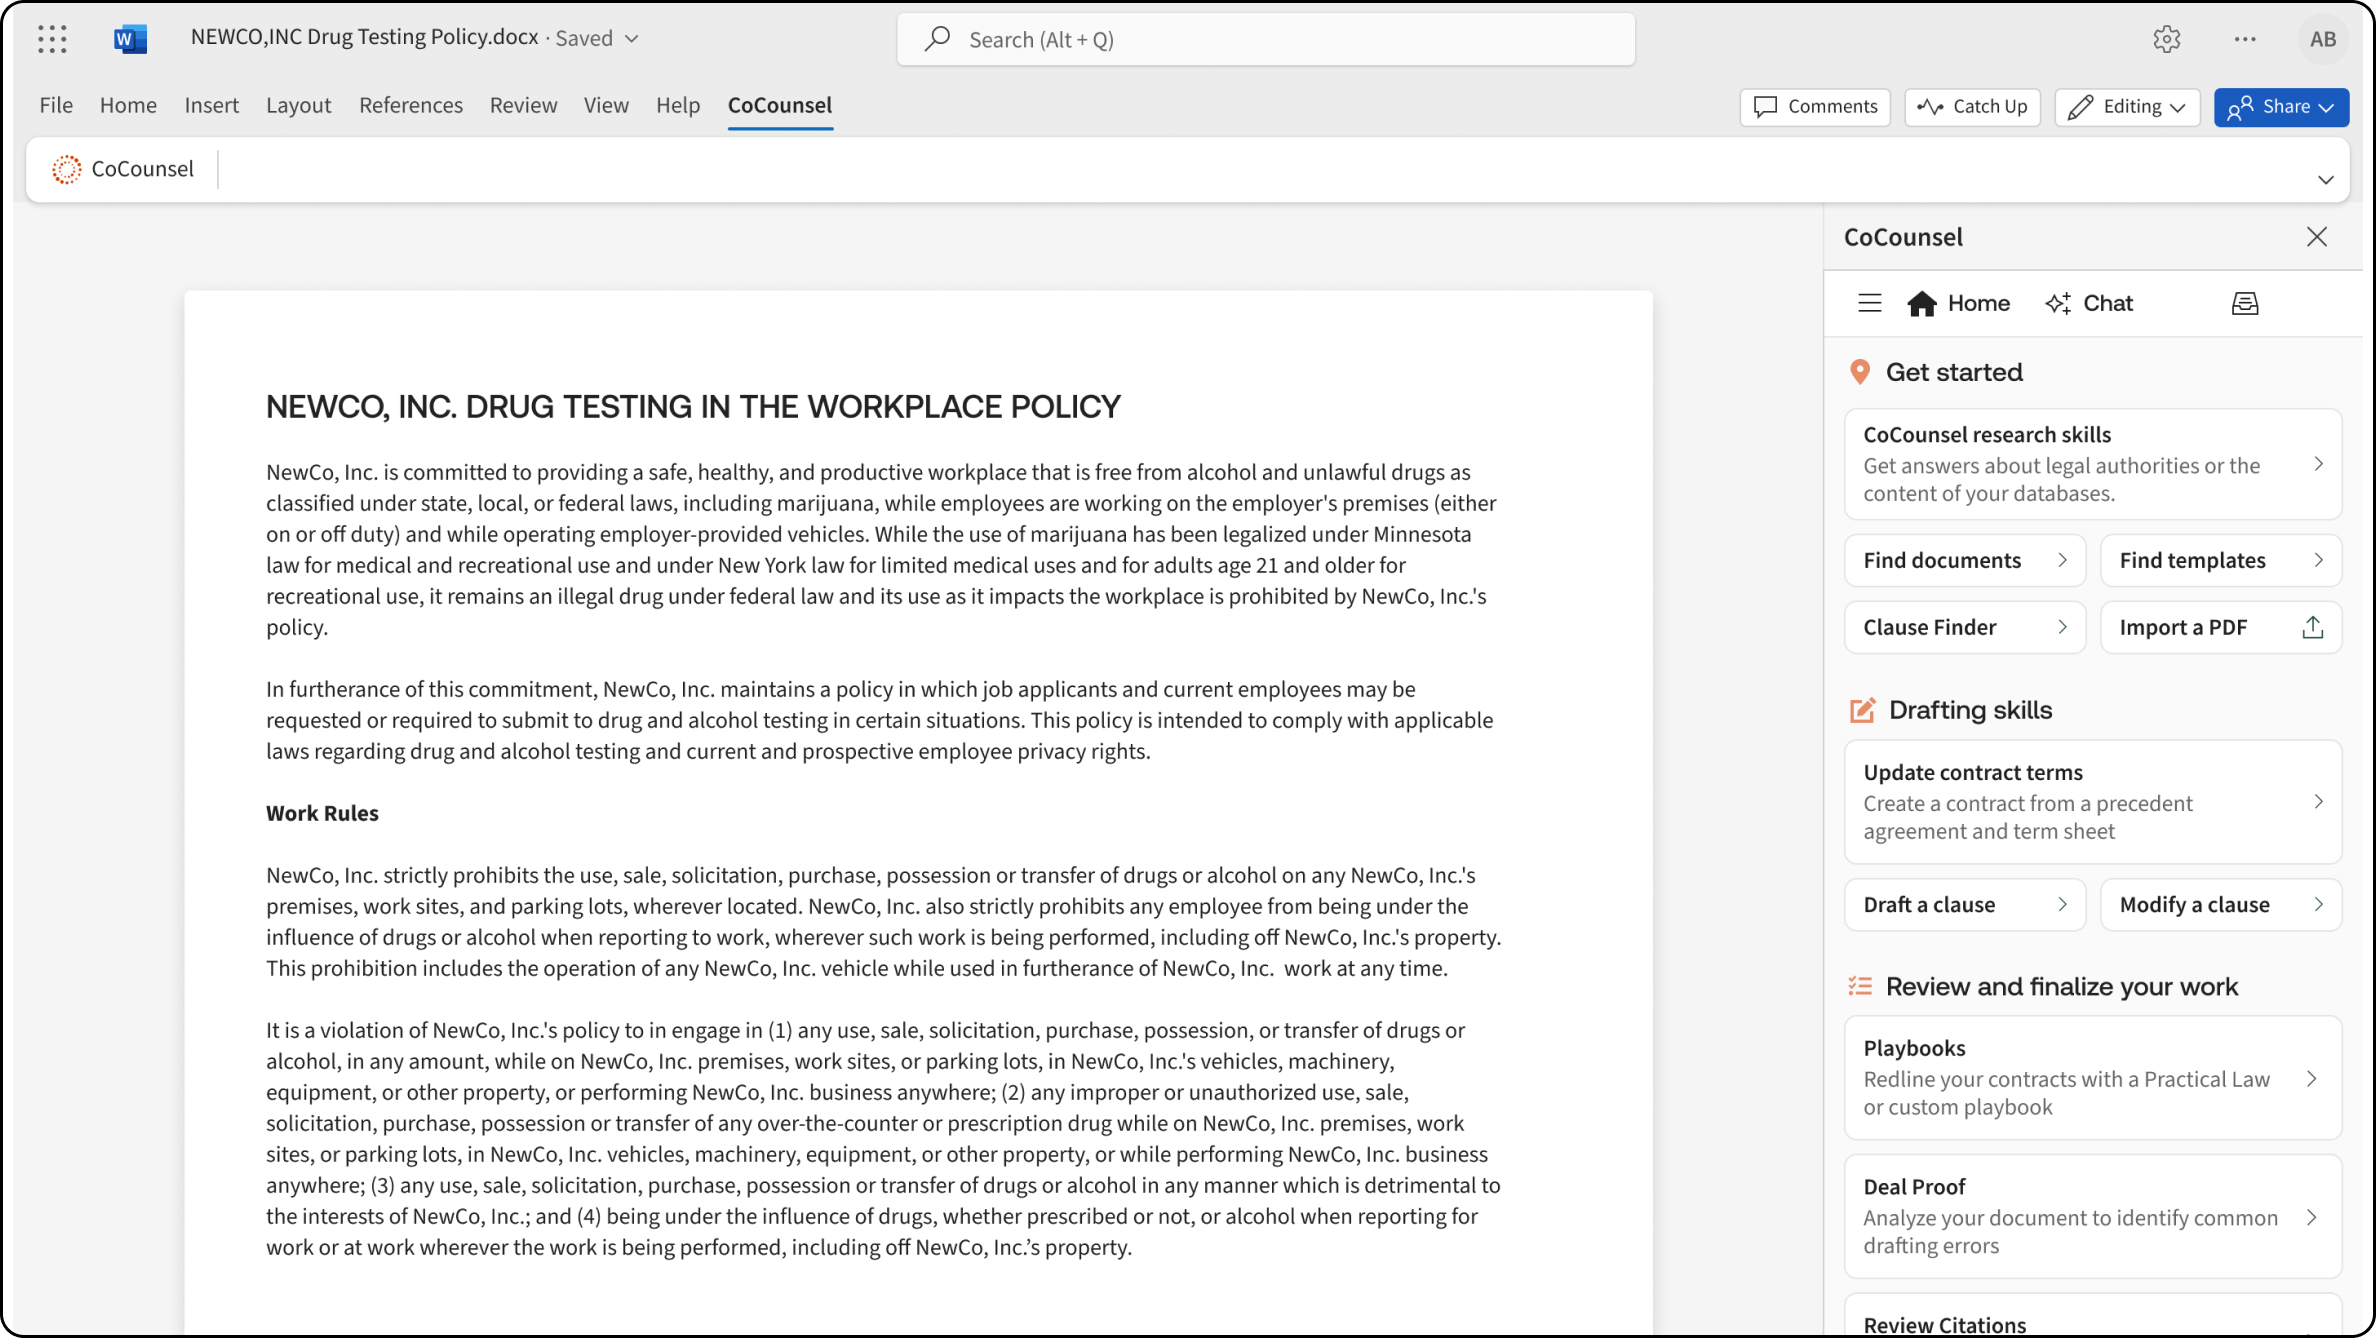Open the settings gear icon
This screenshot has width=2376, height=1338.
[2166, 39]
